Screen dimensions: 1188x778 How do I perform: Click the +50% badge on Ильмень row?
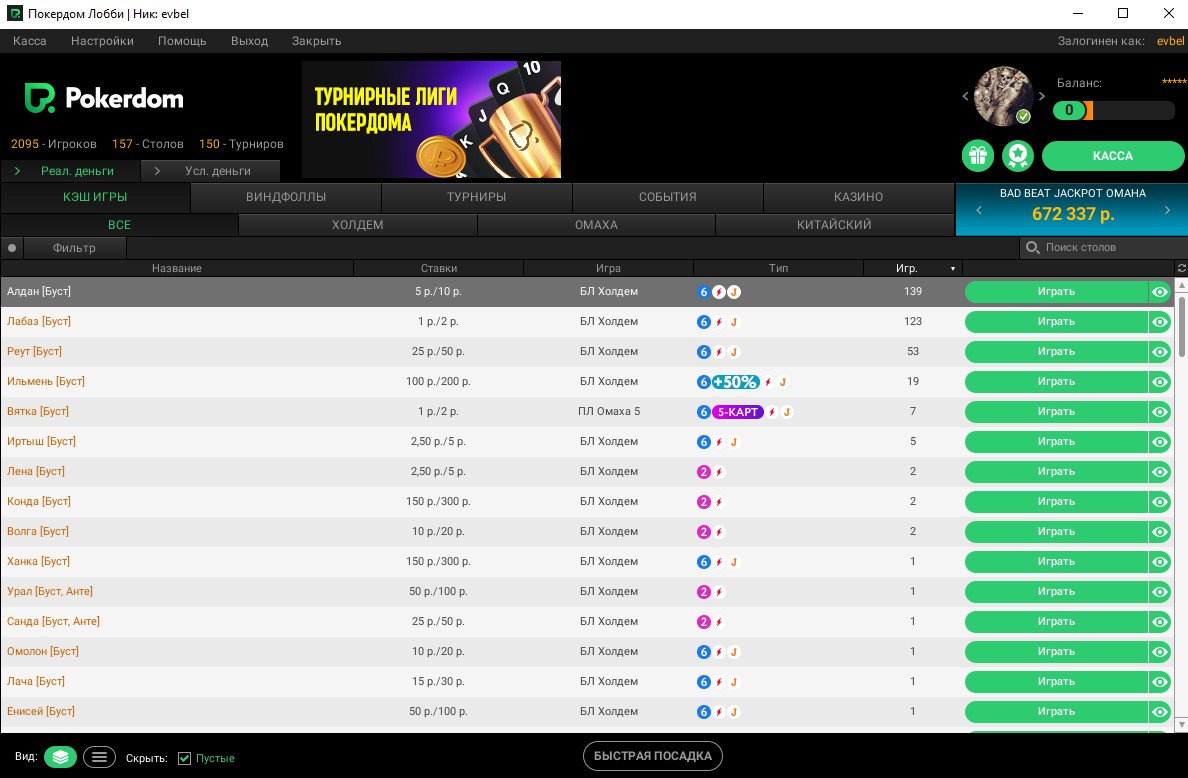[736, 382]
